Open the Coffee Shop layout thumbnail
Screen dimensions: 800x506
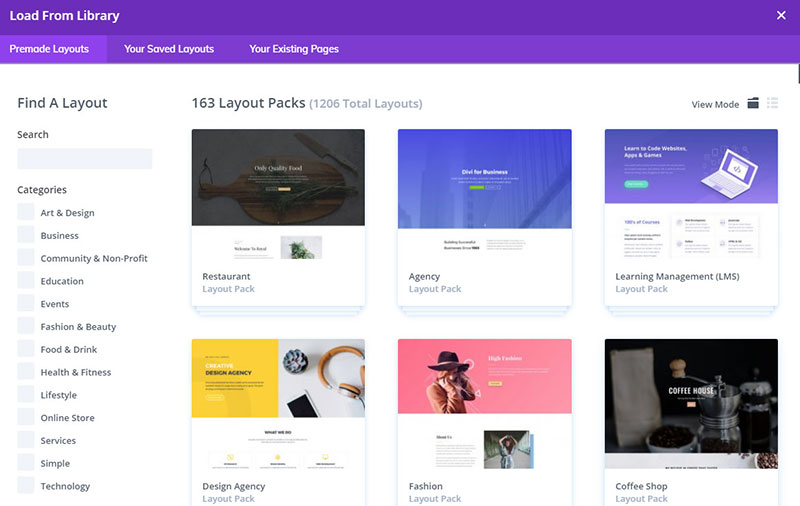tap(691, 404)
